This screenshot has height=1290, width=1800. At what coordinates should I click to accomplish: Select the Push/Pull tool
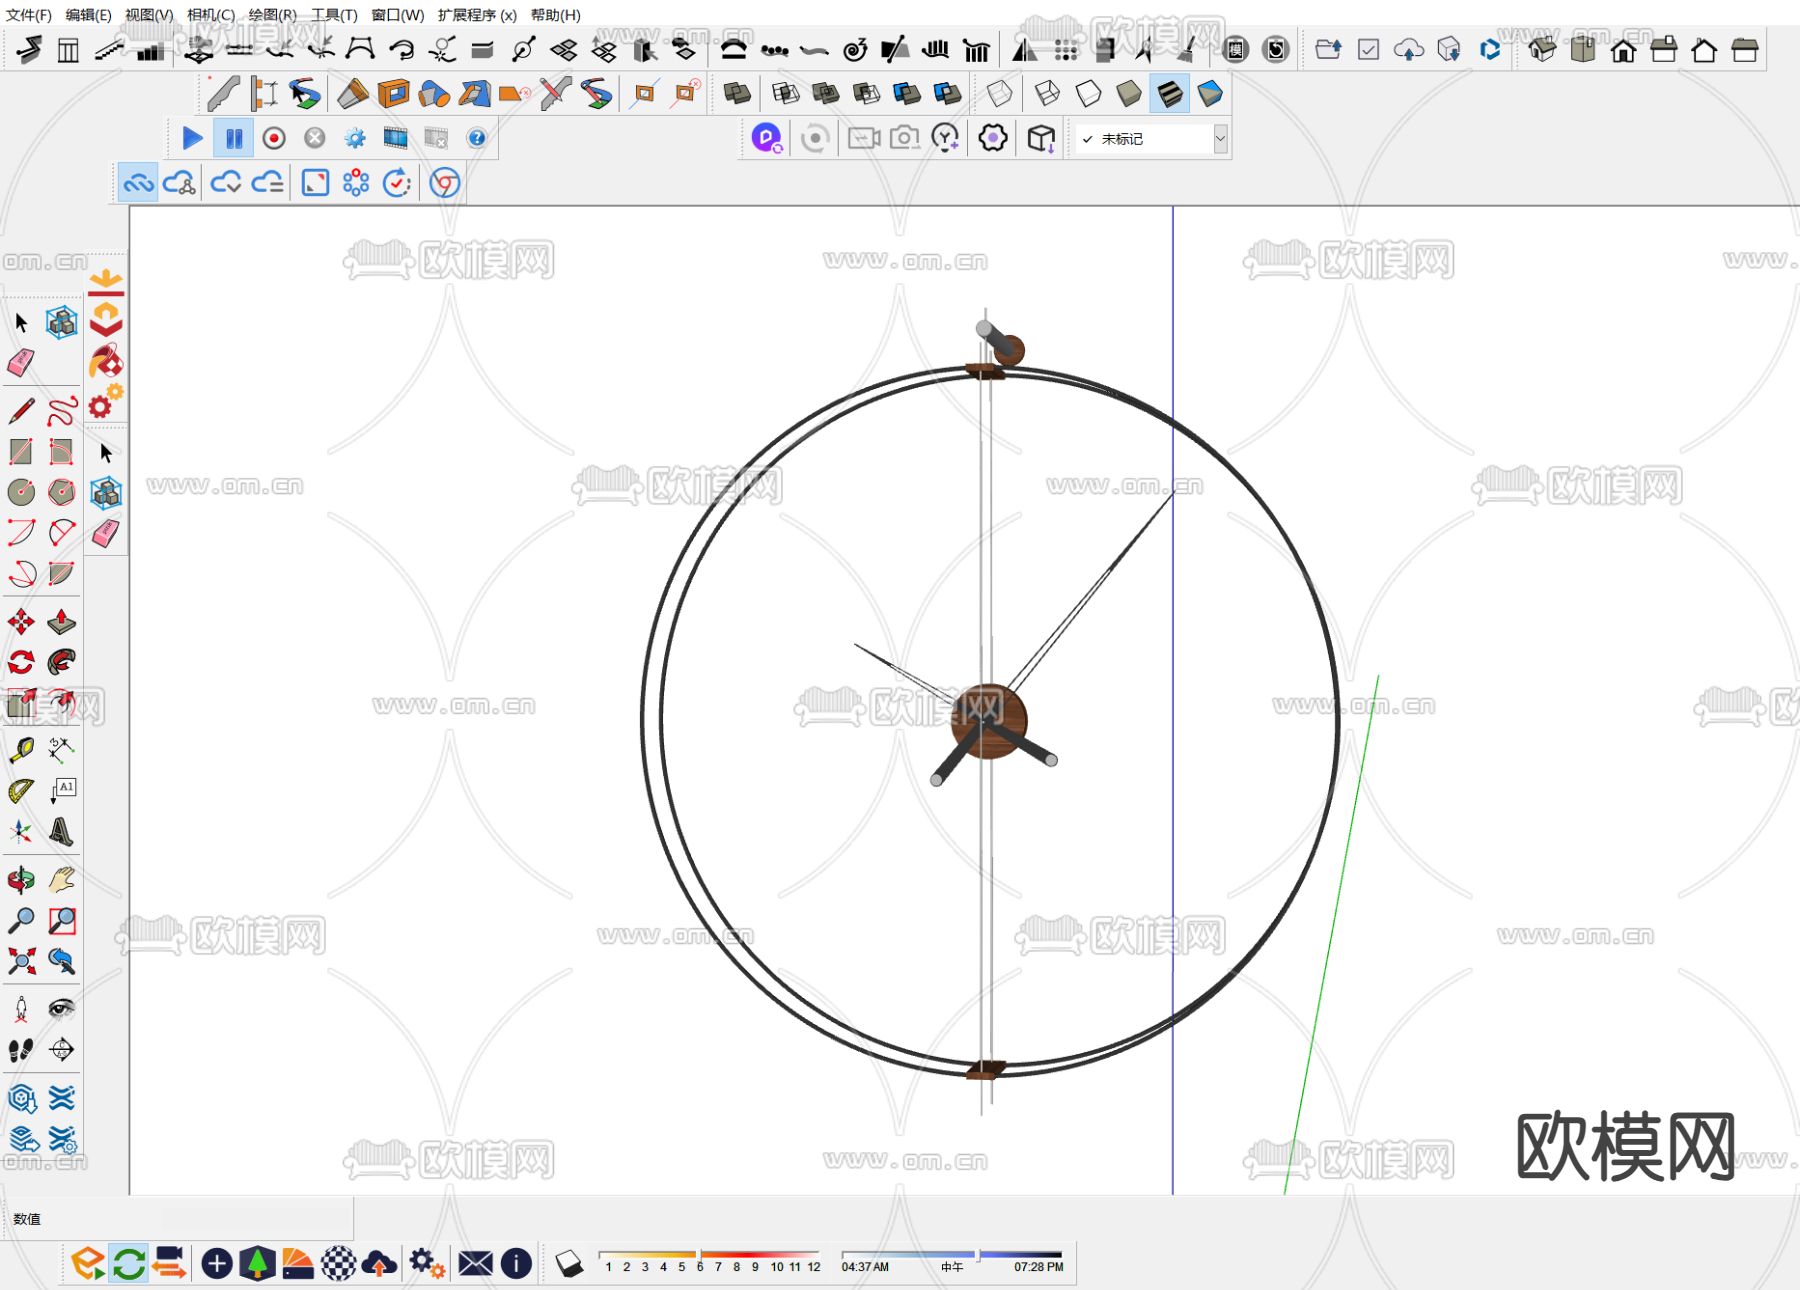point(62,622)
